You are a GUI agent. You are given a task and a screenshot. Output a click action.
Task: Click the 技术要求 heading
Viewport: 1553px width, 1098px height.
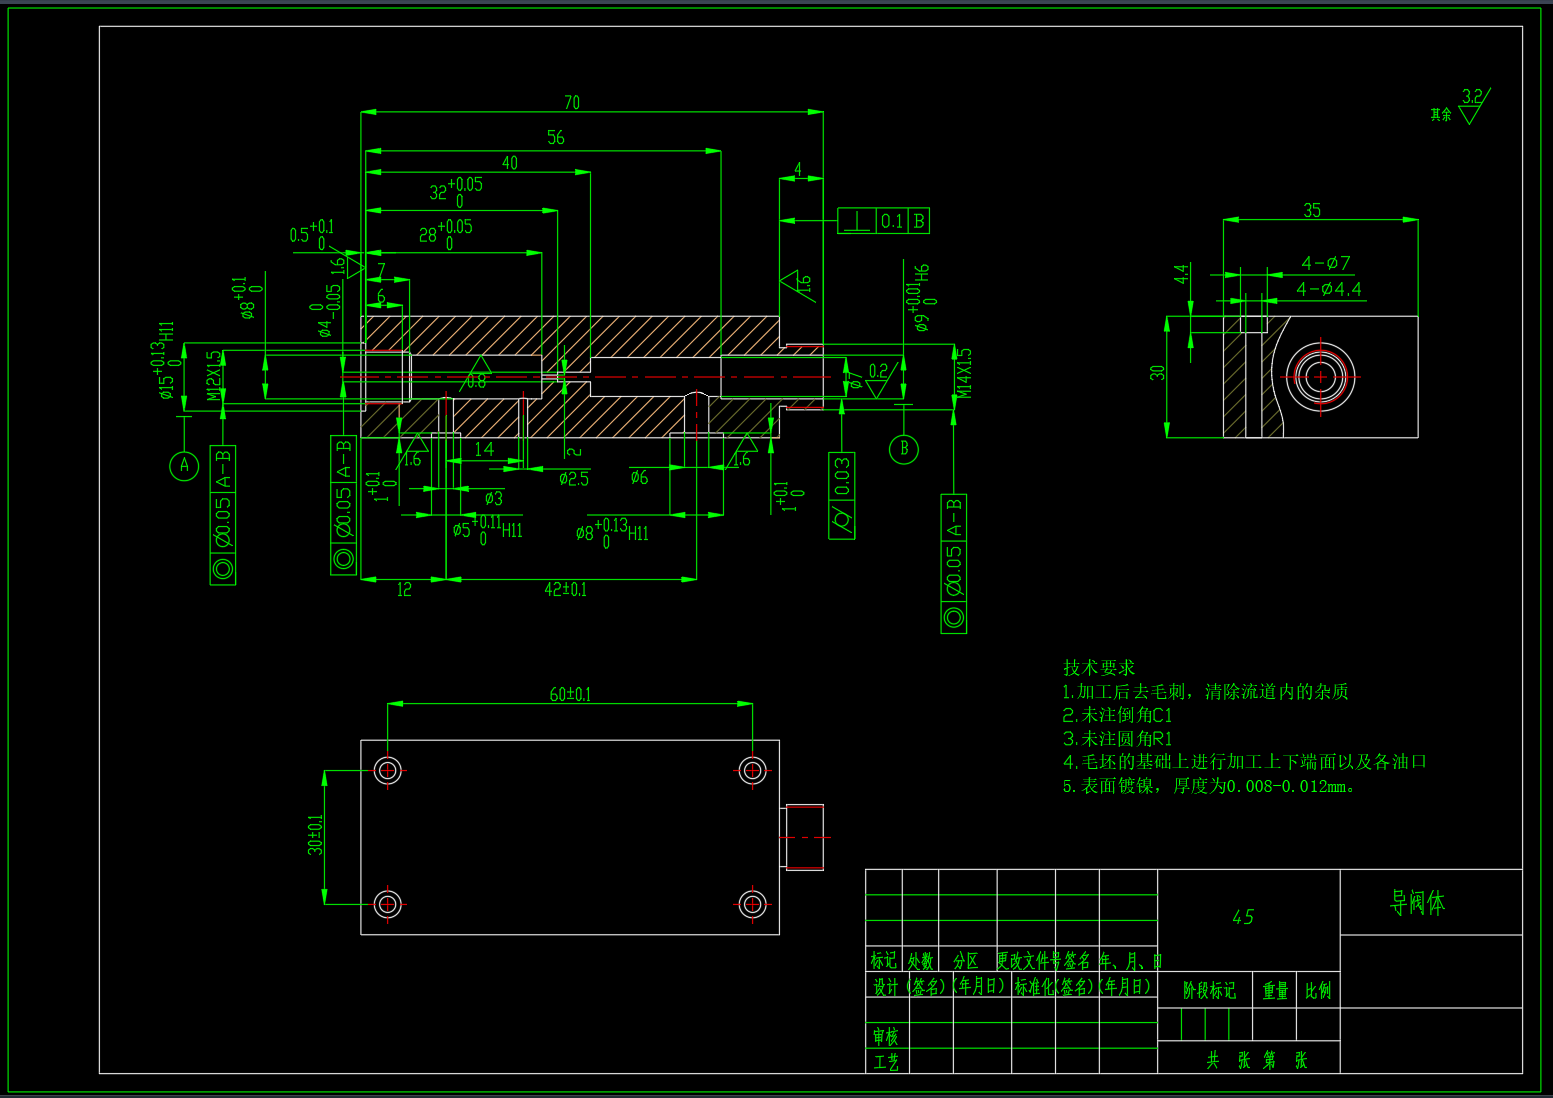click(x=1099, y=667)
